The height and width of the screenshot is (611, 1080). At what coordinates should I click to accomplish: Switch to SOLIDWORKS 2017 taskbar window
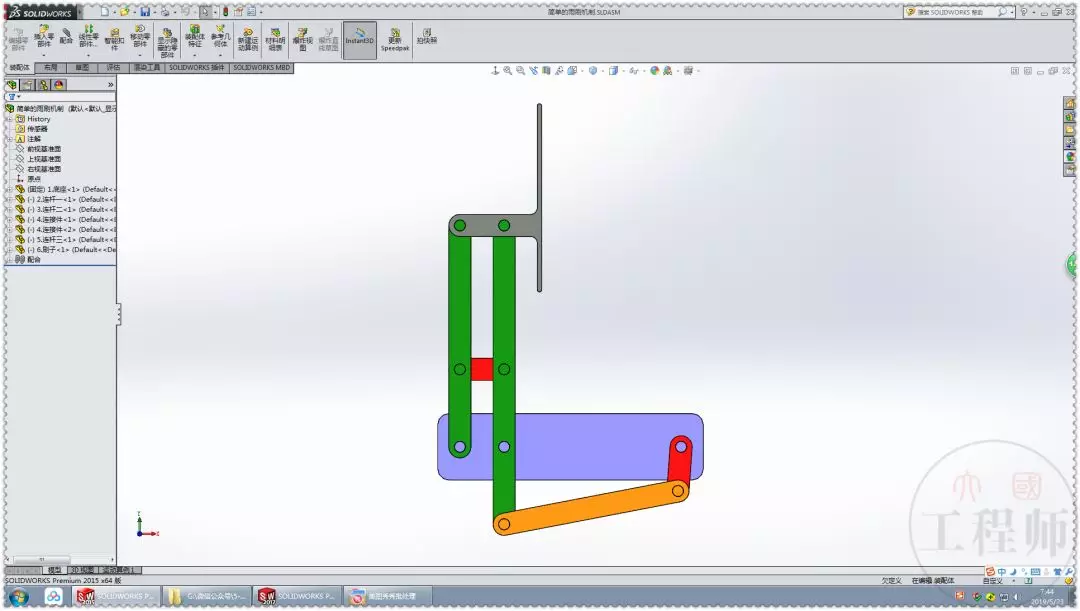(297, 597)
